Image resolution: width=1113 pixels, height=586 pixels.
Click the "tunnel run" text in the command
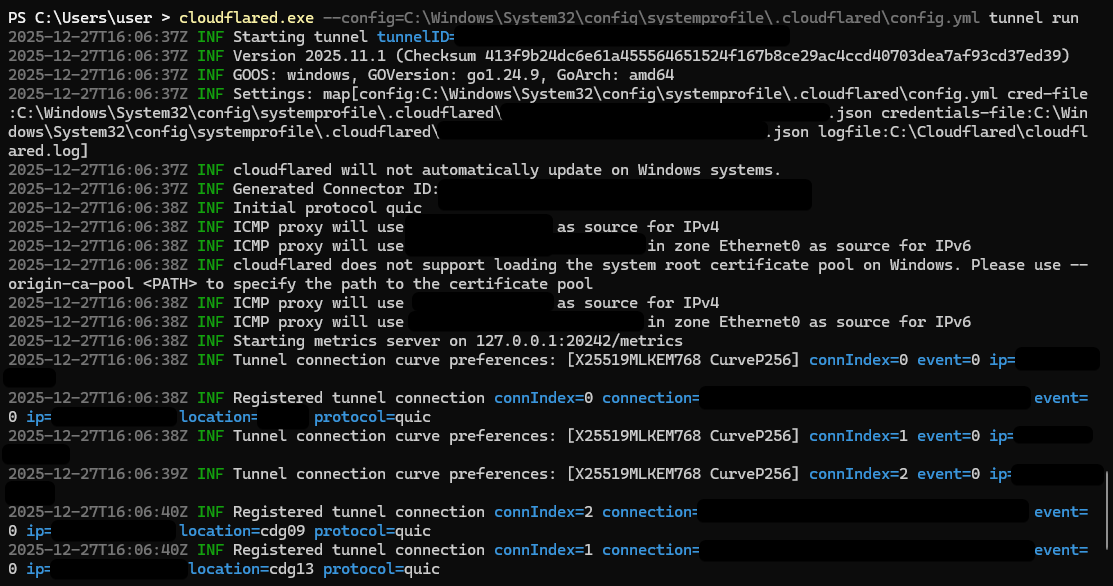point(1033,18)
